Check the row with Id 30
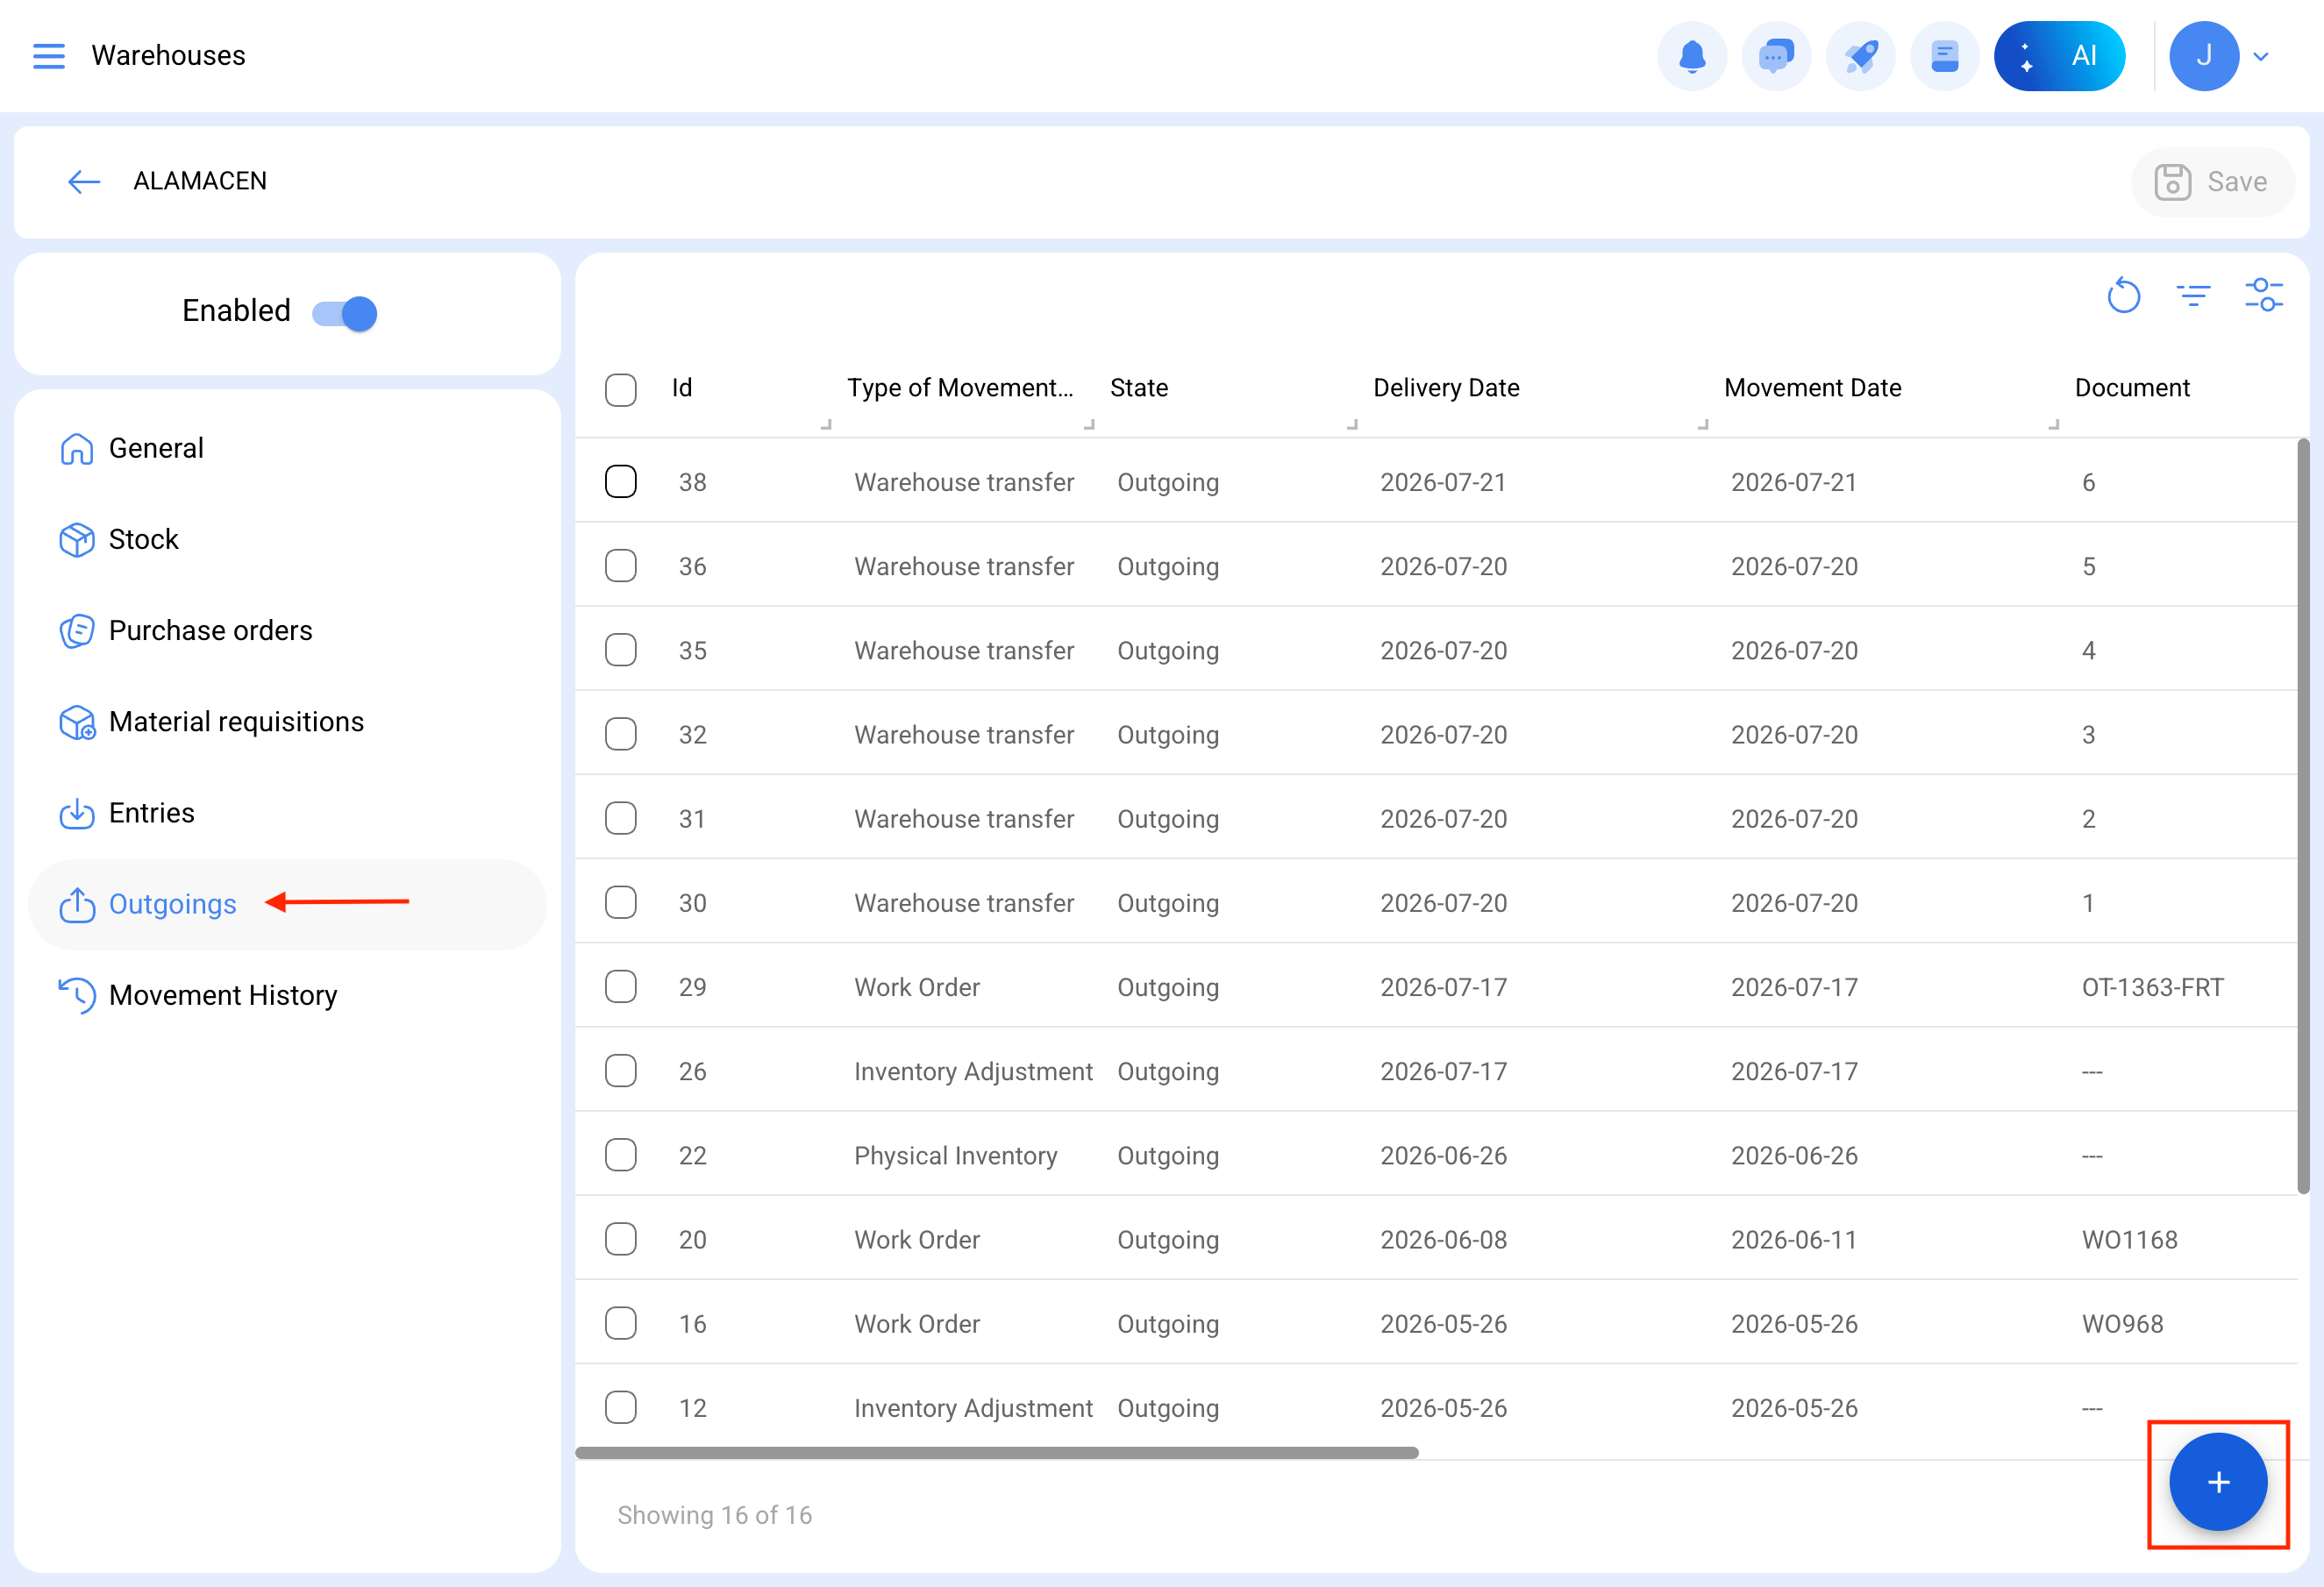 tap(621, 903)
